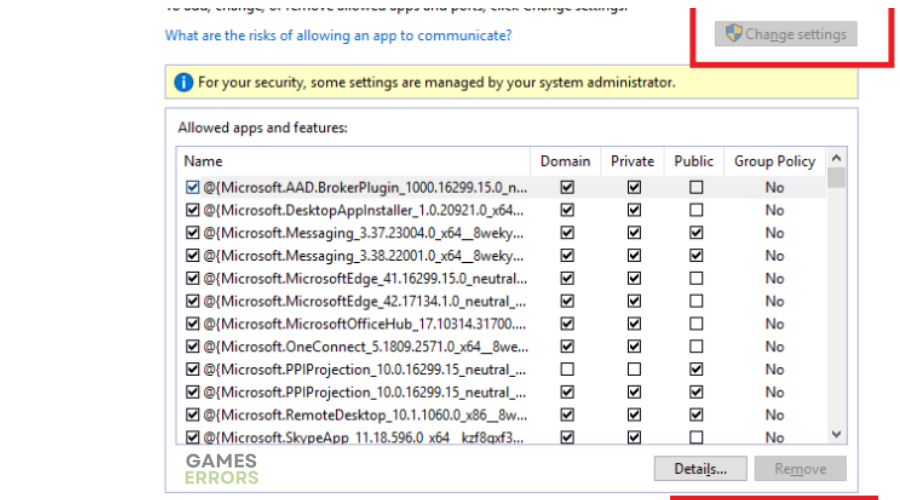Disable Public checkbox for RemoteDesktop
Screen dimensions: 900x500
tap(696, 414)
